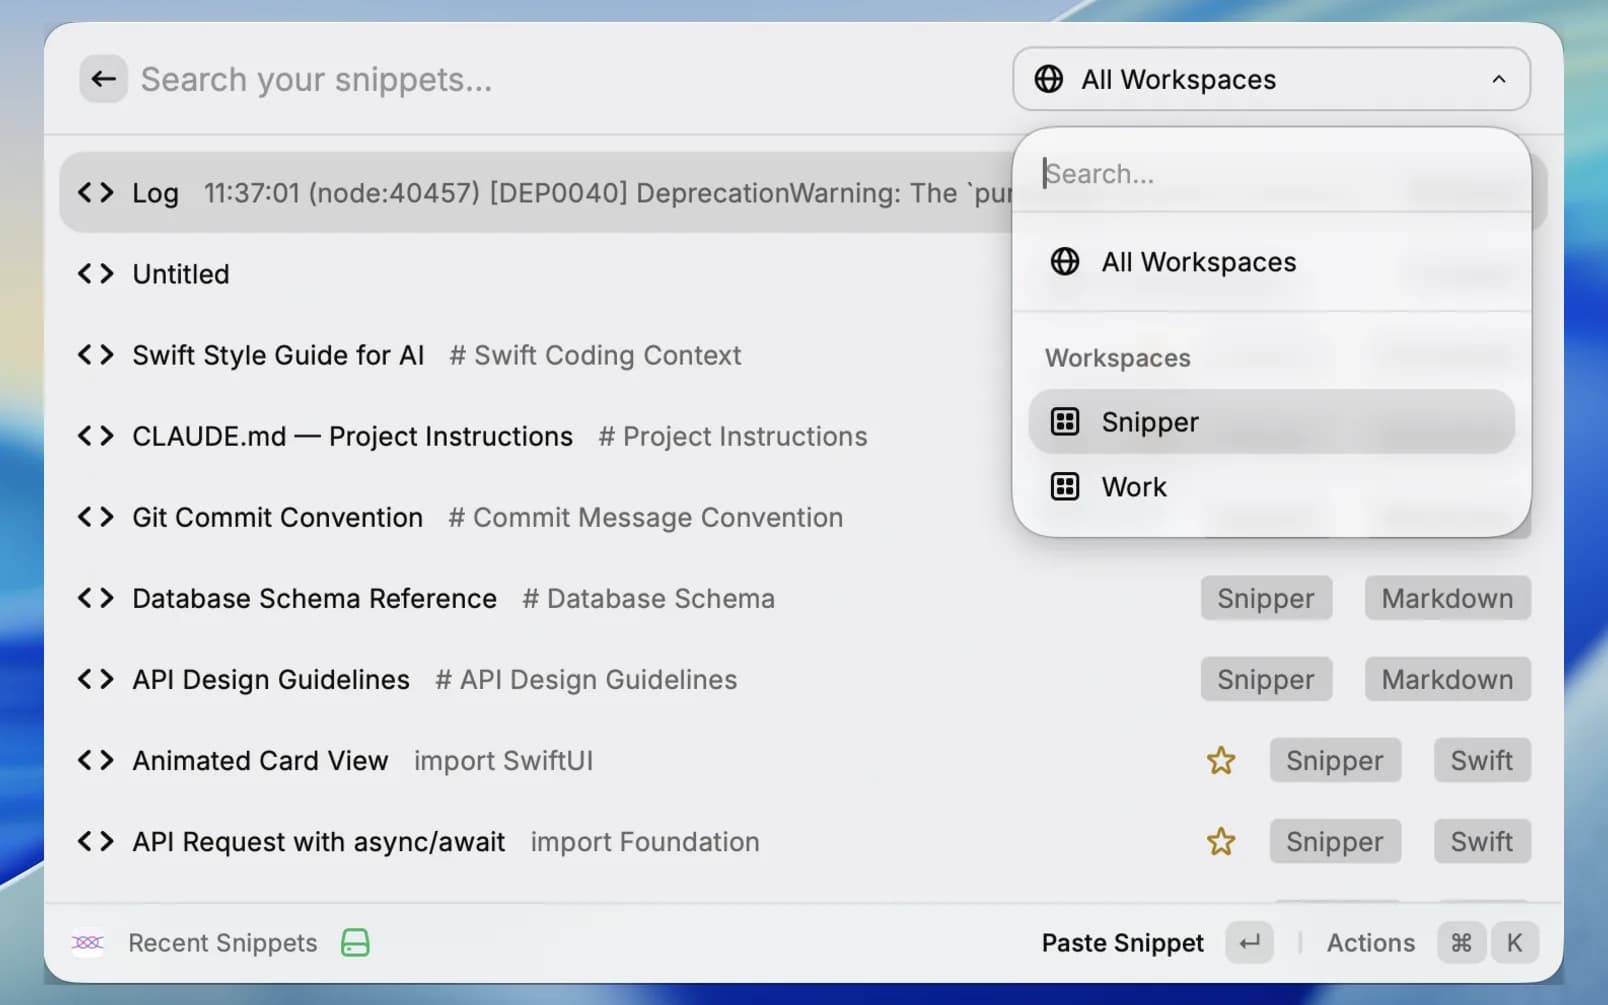Image resolution: width=1608 pixels, height=1005 pixels.
Task: Click the Snipper app logo icon
Action: [x=88, y=942]
